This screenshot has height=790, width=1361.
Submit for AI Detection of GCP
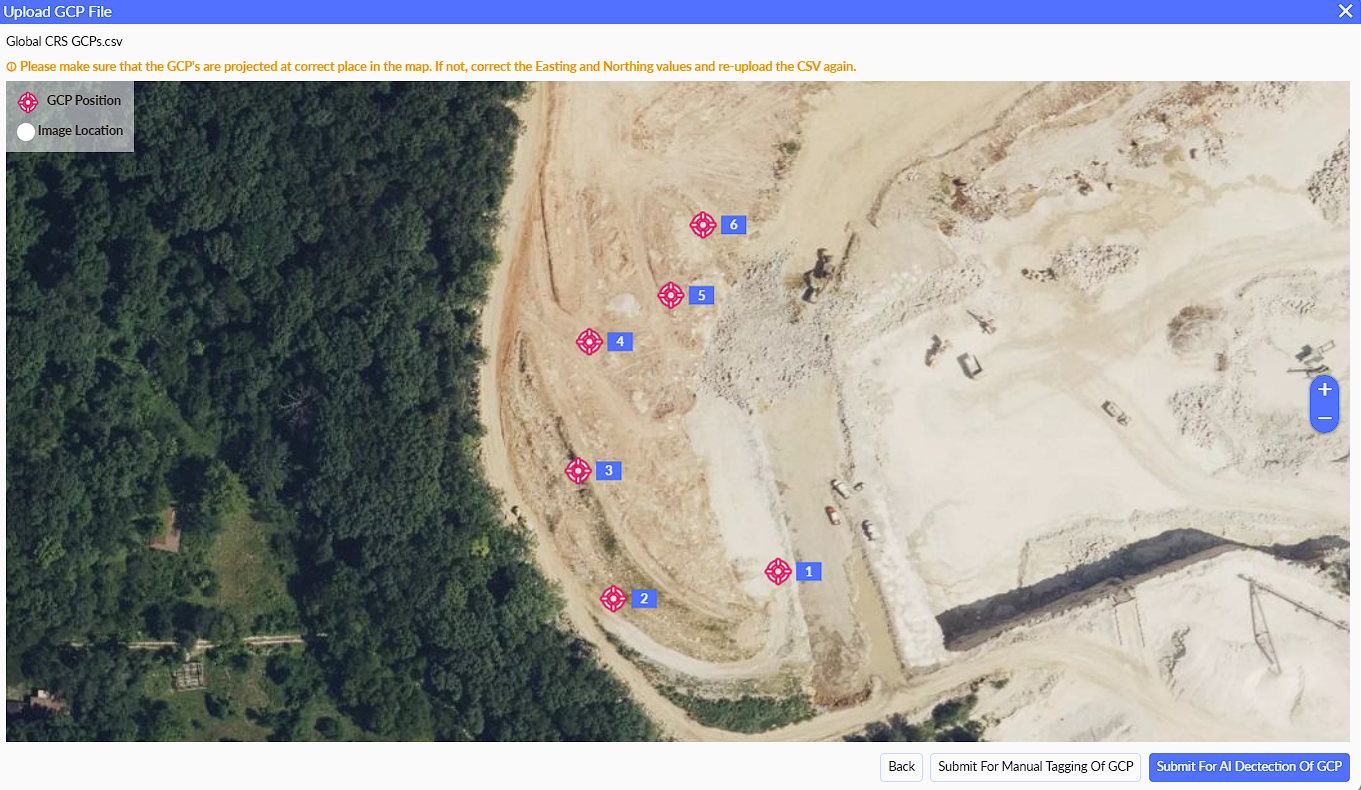coord(1249,767)
